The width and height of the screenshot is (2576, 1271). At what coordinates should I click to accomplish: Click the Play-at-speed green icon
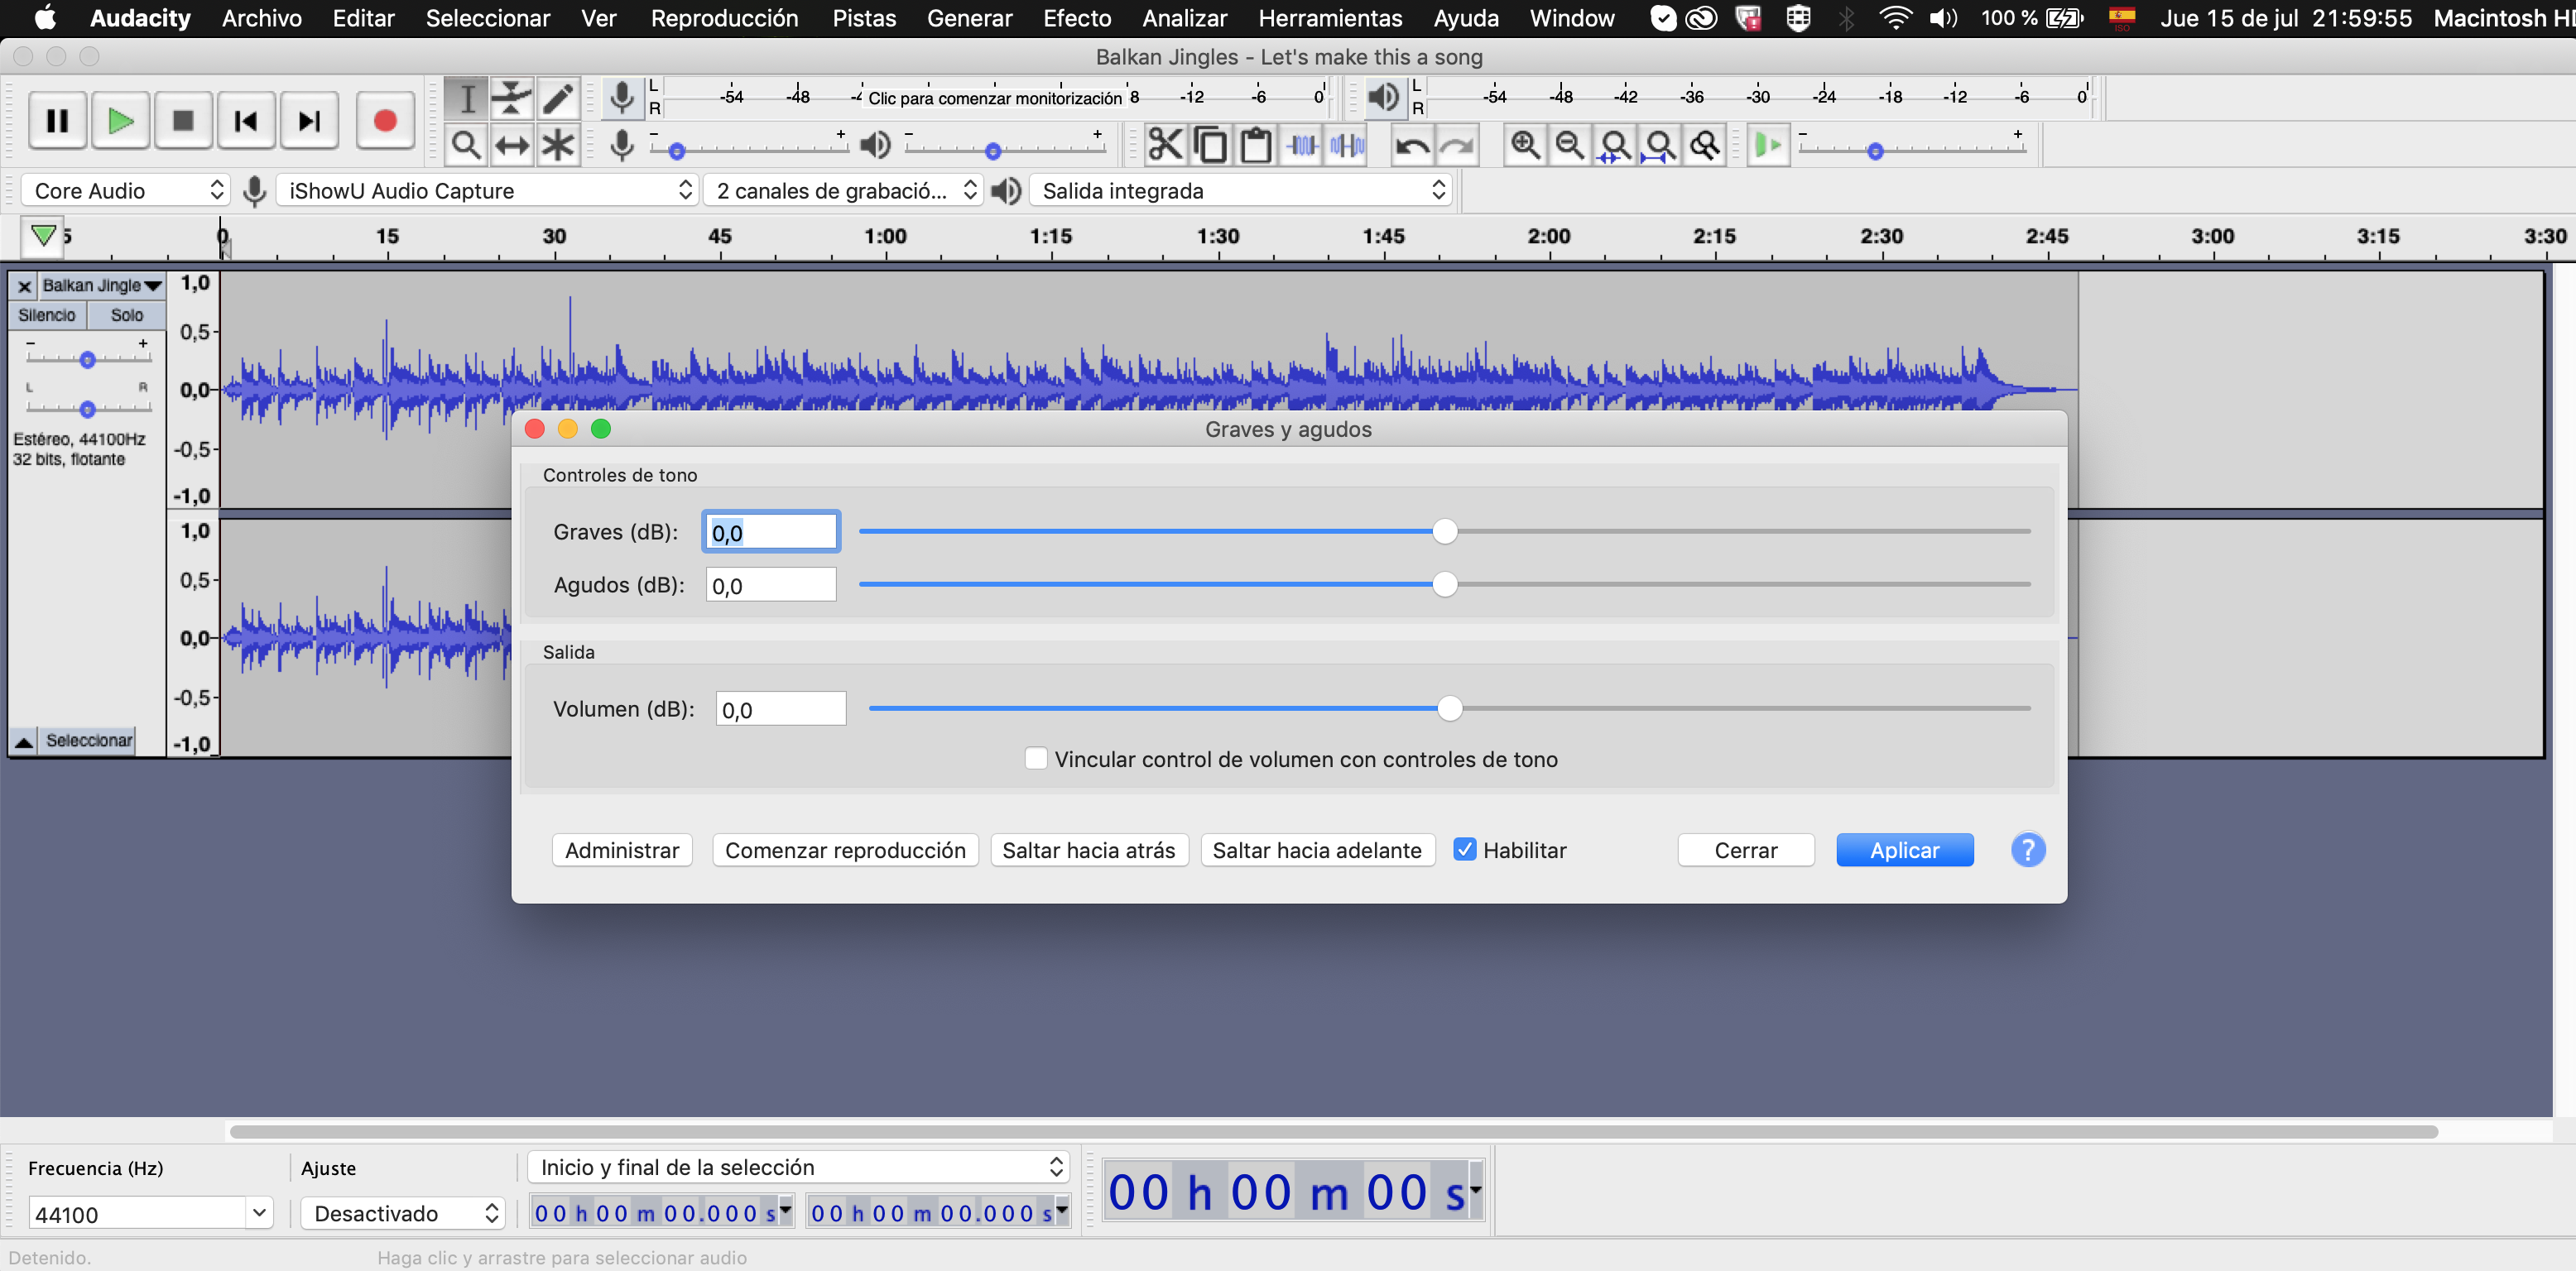[x=1768, y=145]
